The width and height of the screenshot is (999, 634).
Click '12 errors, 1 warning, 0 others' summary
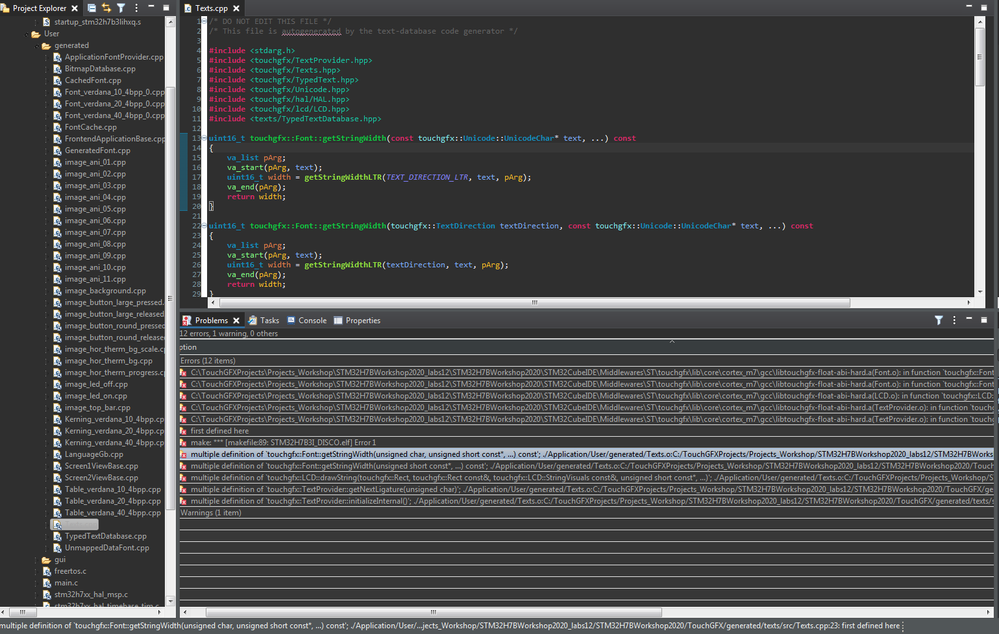tap(229, 334)
